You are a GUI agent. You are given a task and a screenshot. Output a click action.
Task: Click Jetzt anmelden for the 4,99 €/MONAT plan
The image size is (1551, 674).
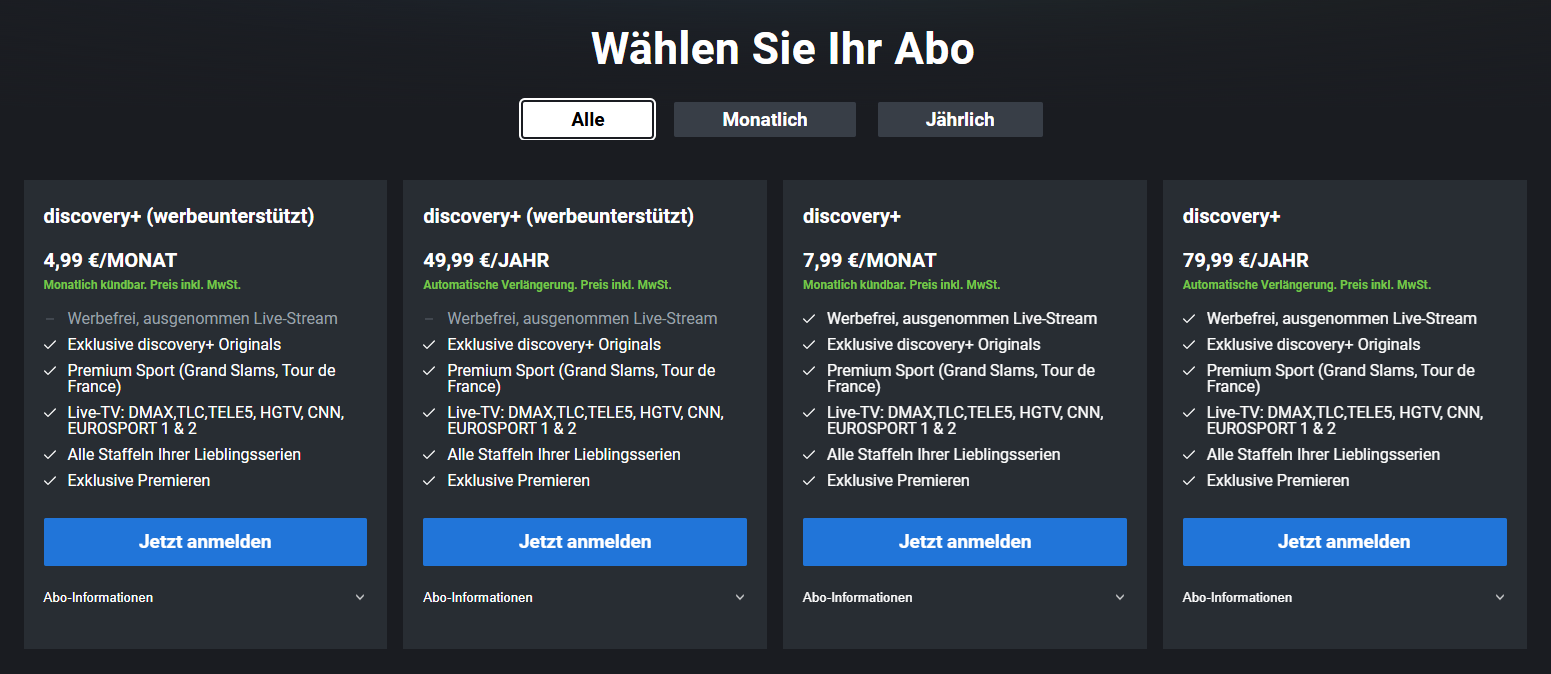[x=205, y=542]
